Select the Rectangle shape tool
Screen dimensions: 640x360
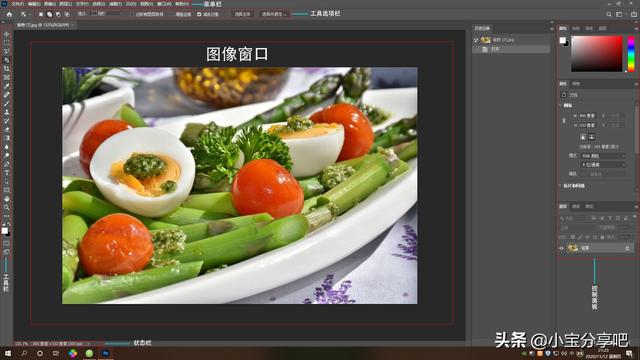[7, 190]
